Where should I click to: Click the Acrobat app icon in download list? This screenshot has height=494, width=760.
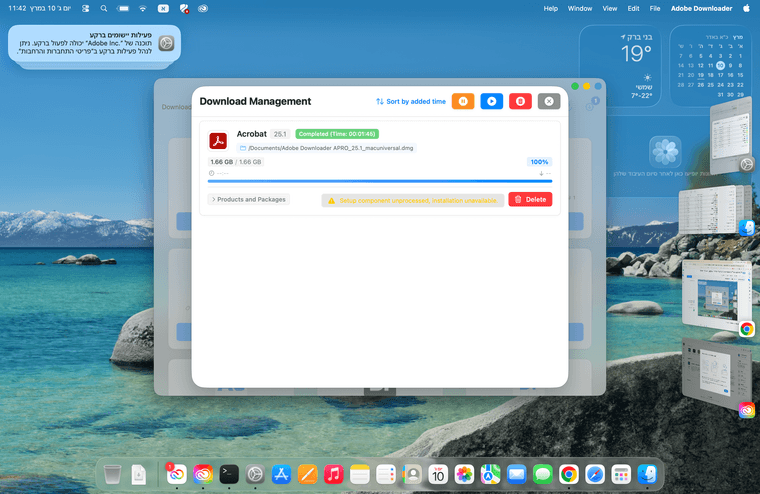point(218,141)
